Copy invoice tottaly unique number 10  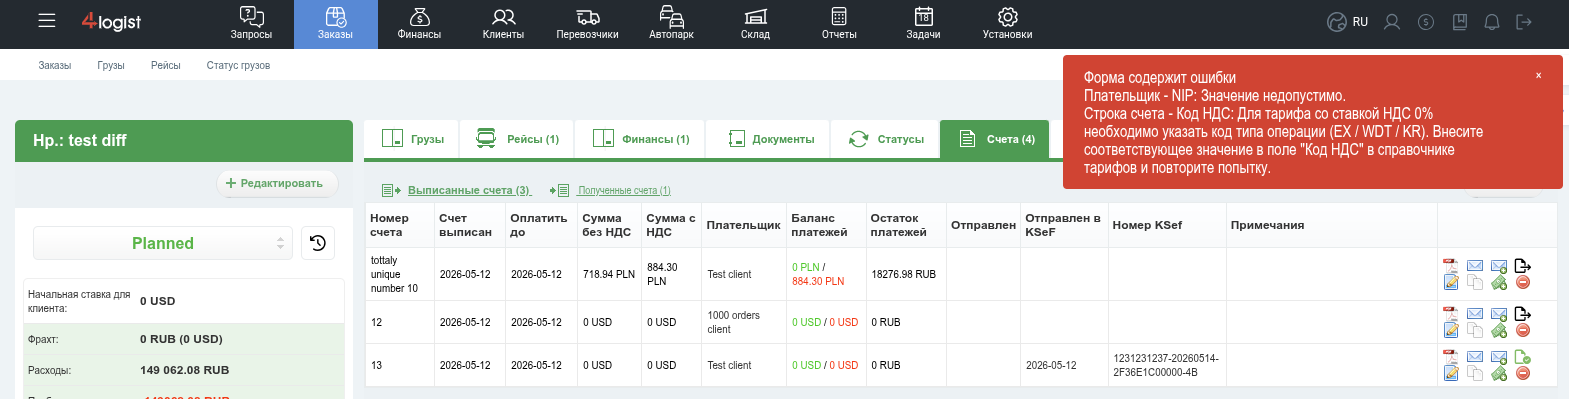tap(1475, 282)
